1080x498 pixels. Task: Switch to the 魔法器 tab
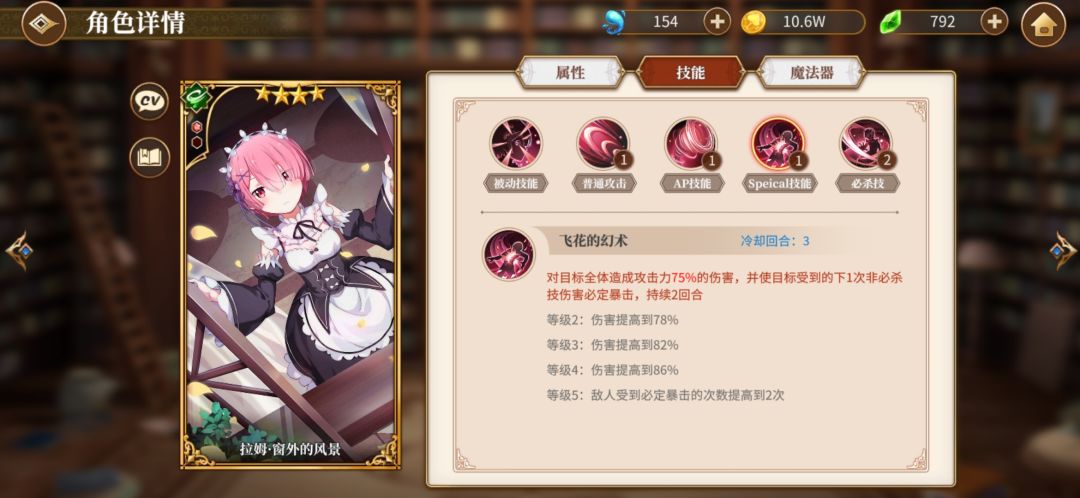(x=811, y=72)
